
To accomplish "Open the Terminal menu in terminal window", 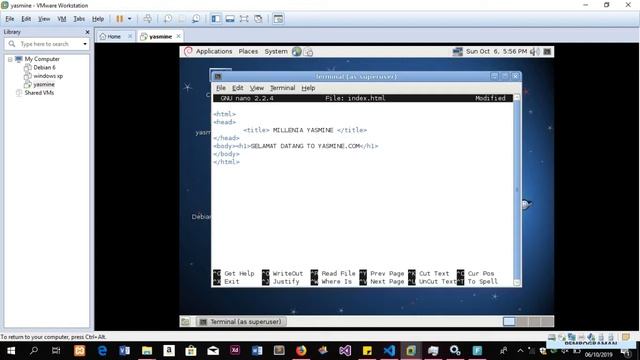I will point(282,88).
